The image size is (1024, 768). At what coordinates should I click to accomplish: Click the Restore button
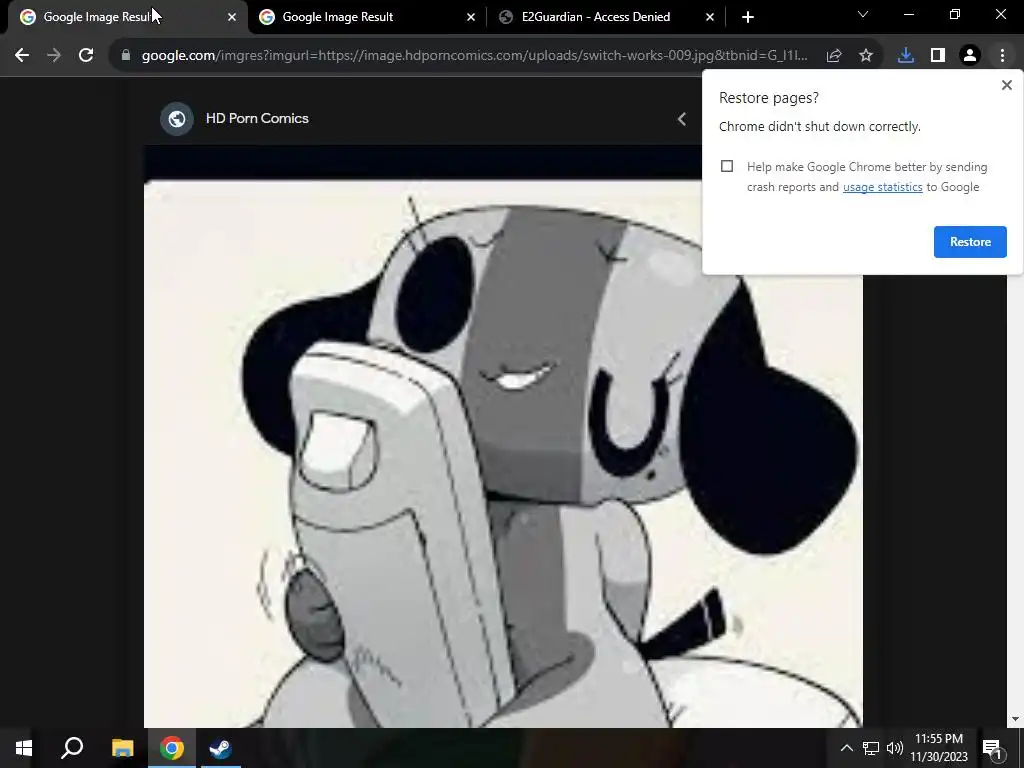[970, 242]
